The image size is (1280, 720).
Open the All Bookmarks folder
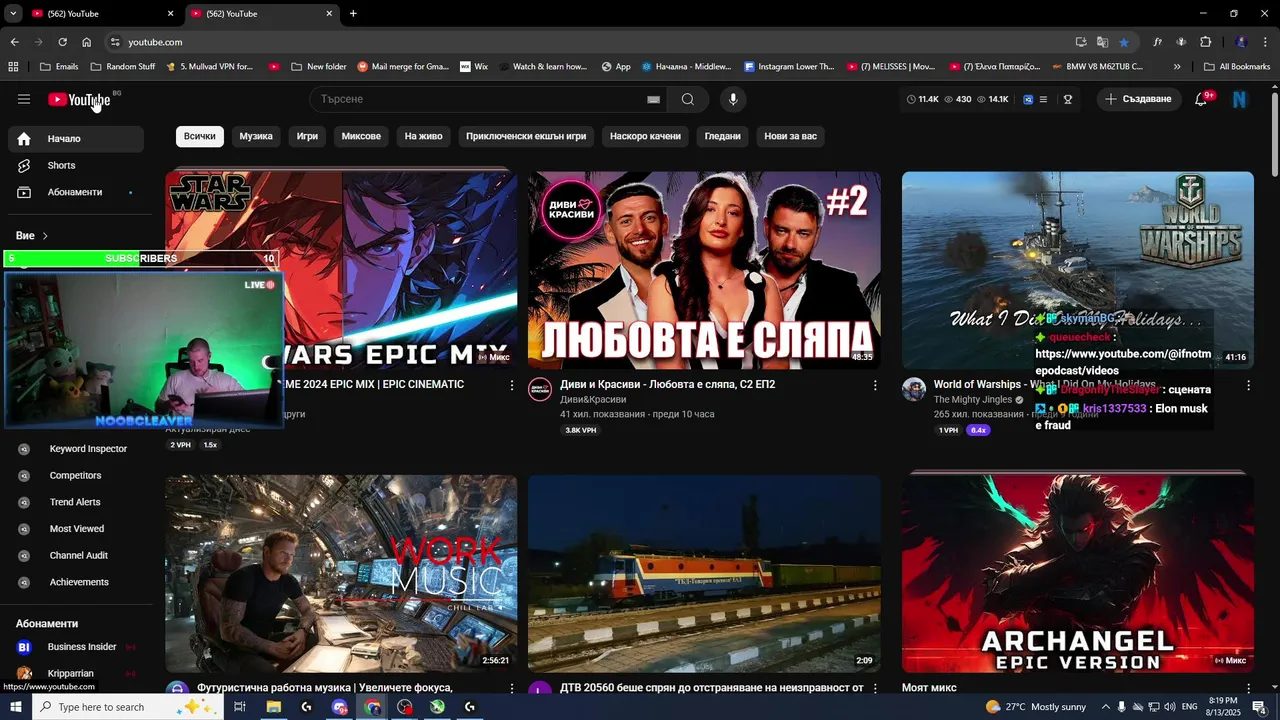(1237, 67)
